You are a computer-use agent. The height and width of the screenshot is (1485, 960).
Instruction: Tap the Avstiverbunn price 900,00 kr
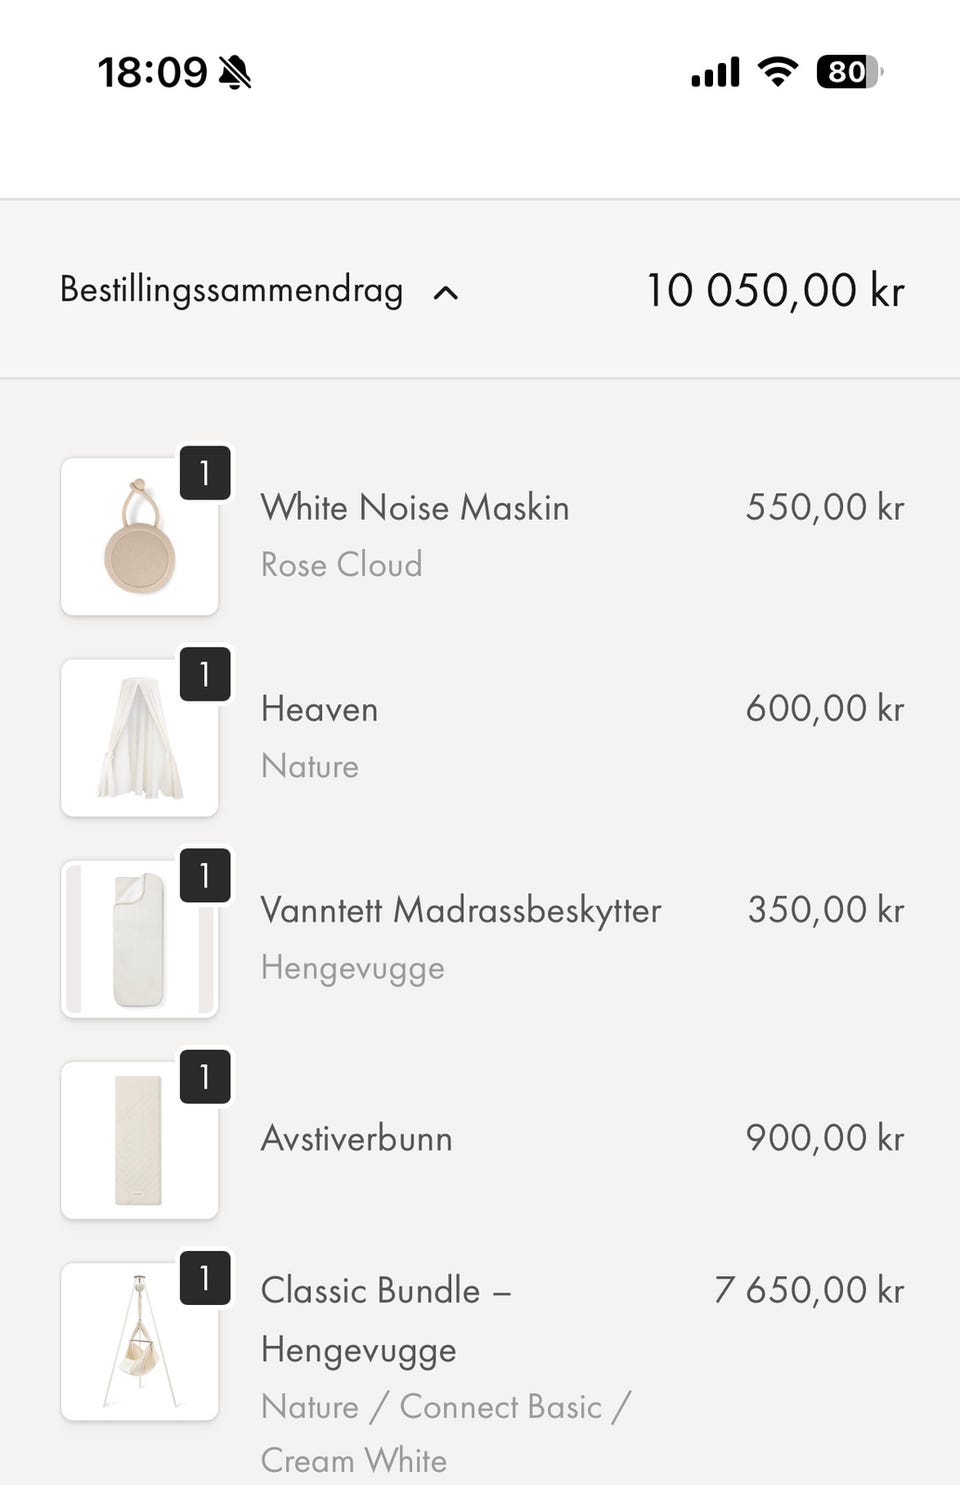coord(825,1138)
